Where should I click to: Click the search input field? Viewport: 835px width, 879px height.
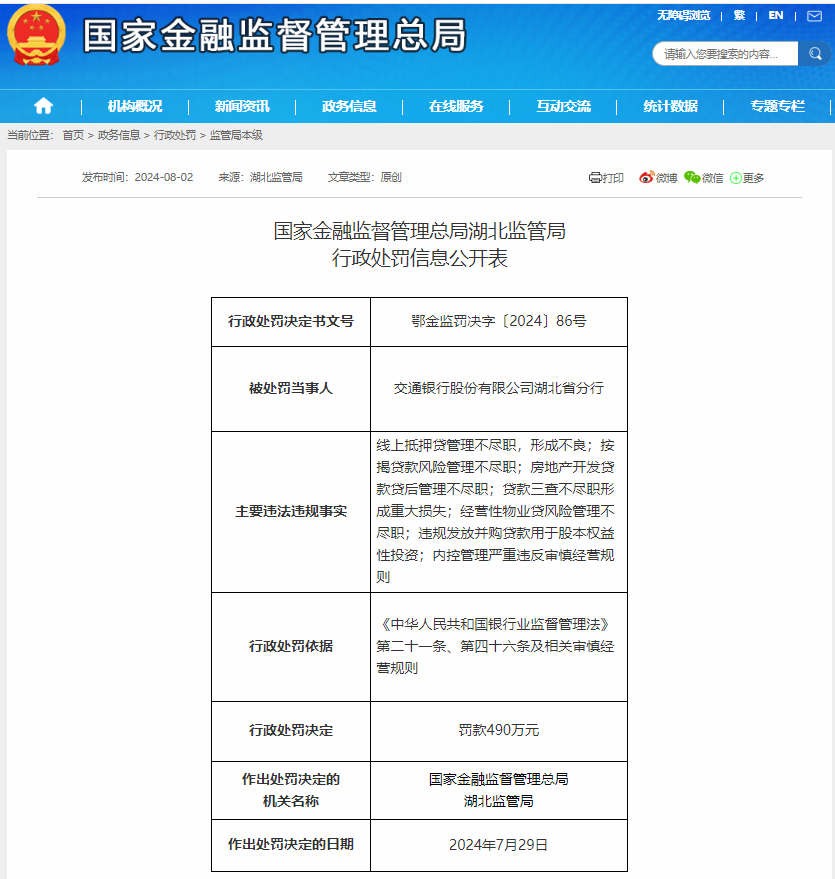click(725, 53)
